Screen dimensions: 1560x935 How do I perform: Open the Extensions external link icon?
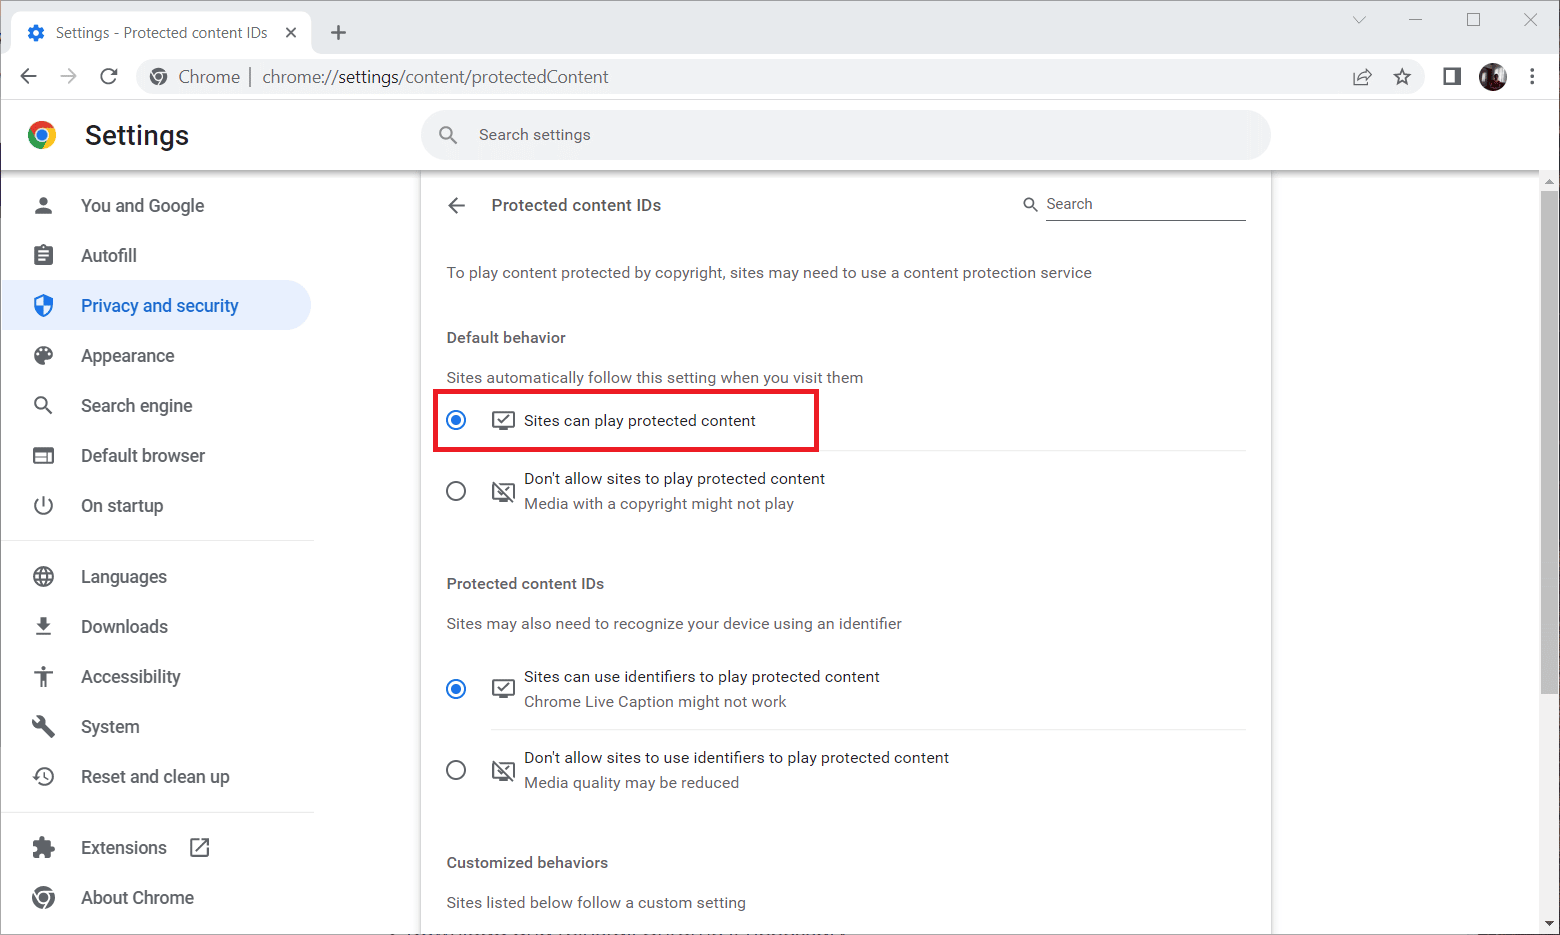coord(200,847)
